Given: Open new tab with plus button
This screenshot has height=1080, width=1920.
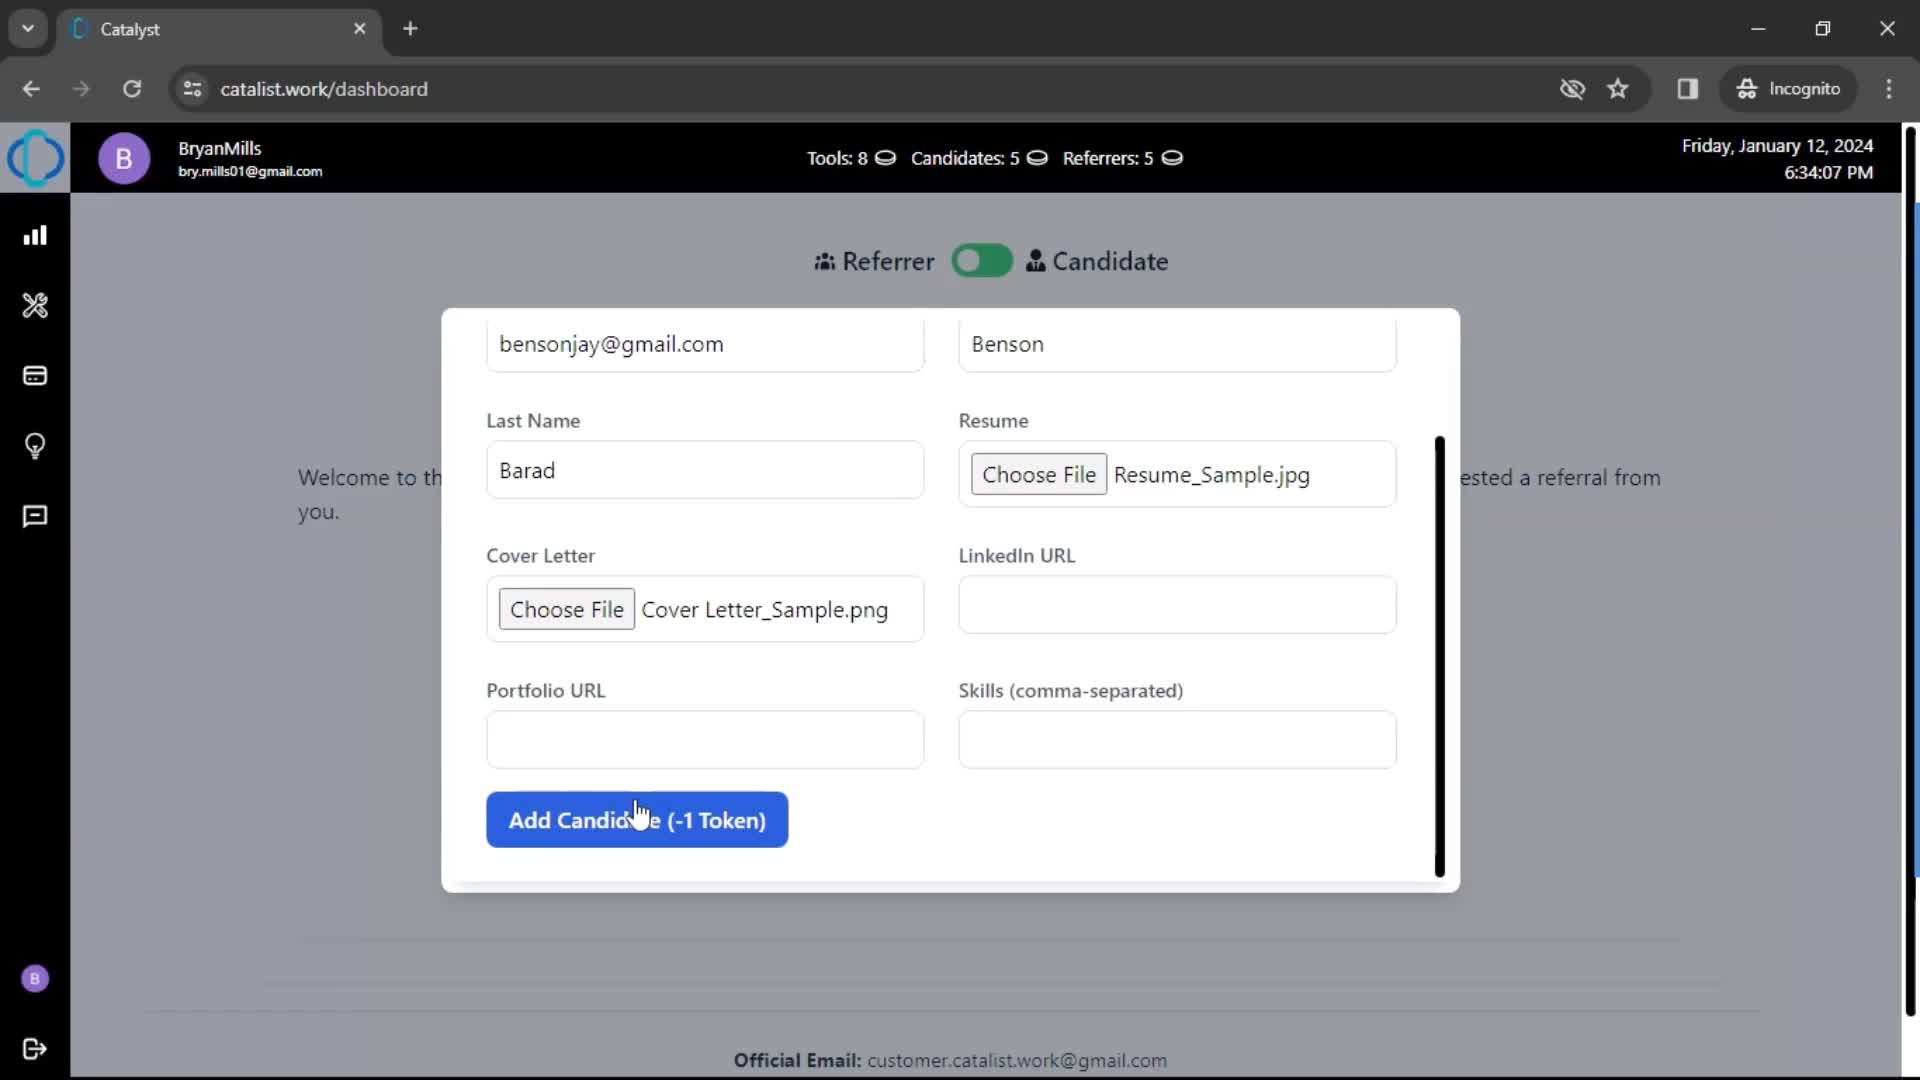Looking at the screenshot, I should [410, 28].
